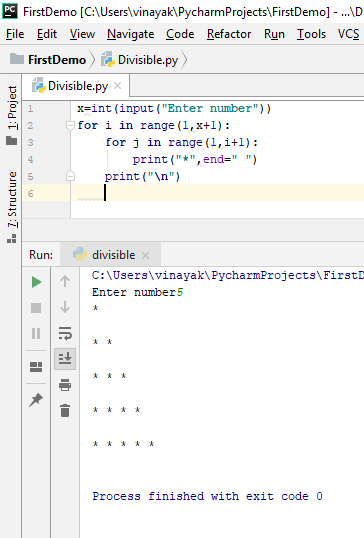
Task: Open the Navigate menu
Action: tap(130, 34)
